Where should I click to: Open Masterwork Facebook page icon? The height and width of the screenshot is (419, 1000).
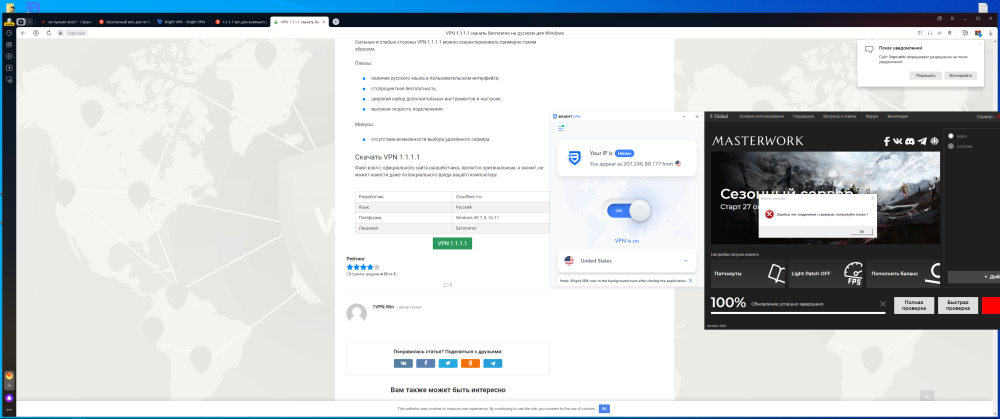(x=887, y=141)
